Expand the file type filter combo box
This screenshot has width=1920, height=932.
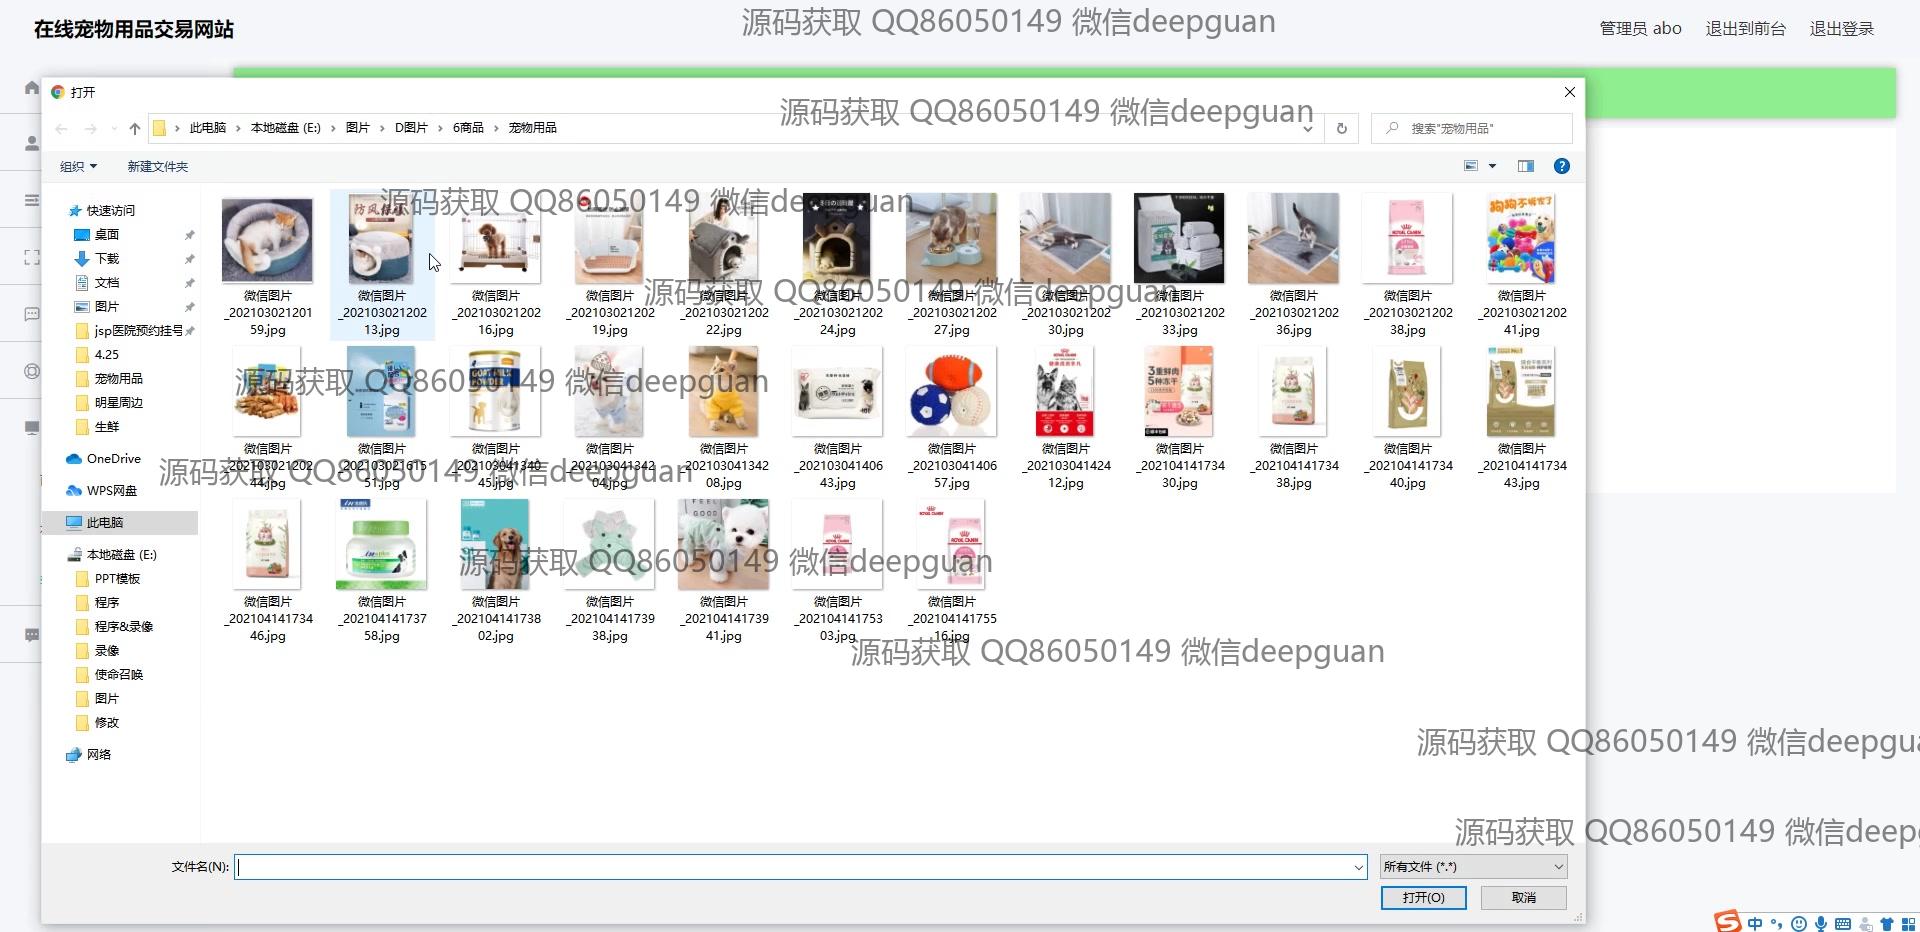pos(1473,867)
